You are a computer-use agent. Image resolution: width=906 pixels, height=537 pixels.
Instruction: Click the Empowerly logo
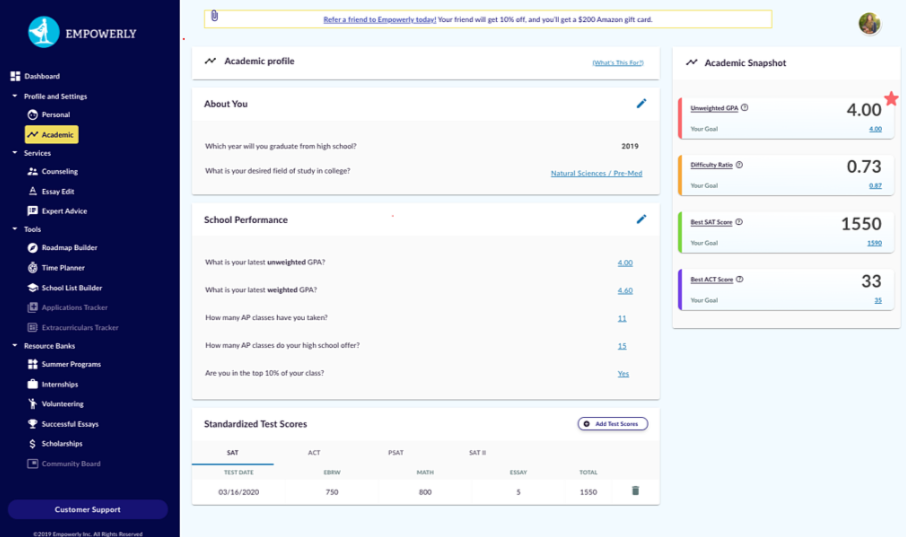tap(44, 33)
